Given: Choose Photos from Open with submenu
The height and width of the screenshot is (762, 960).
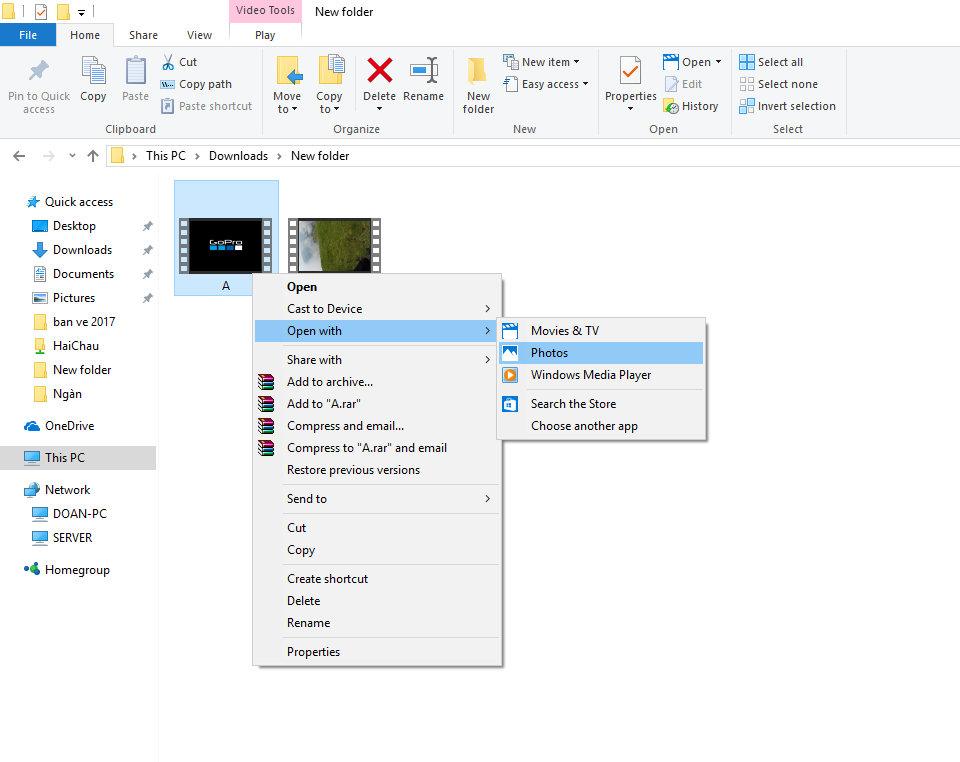Looking at the screenshot, I should point(549,353).
